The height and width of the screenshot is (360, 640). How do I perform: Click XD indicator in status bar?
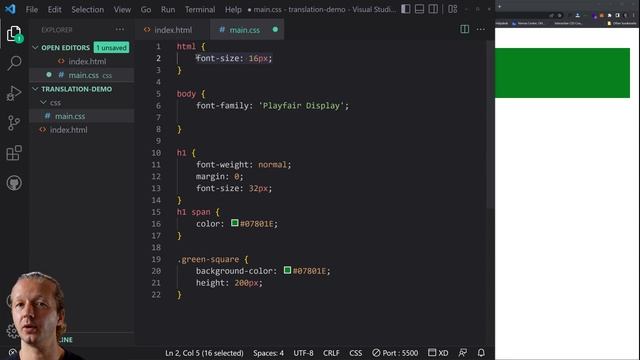coord(438,353)
